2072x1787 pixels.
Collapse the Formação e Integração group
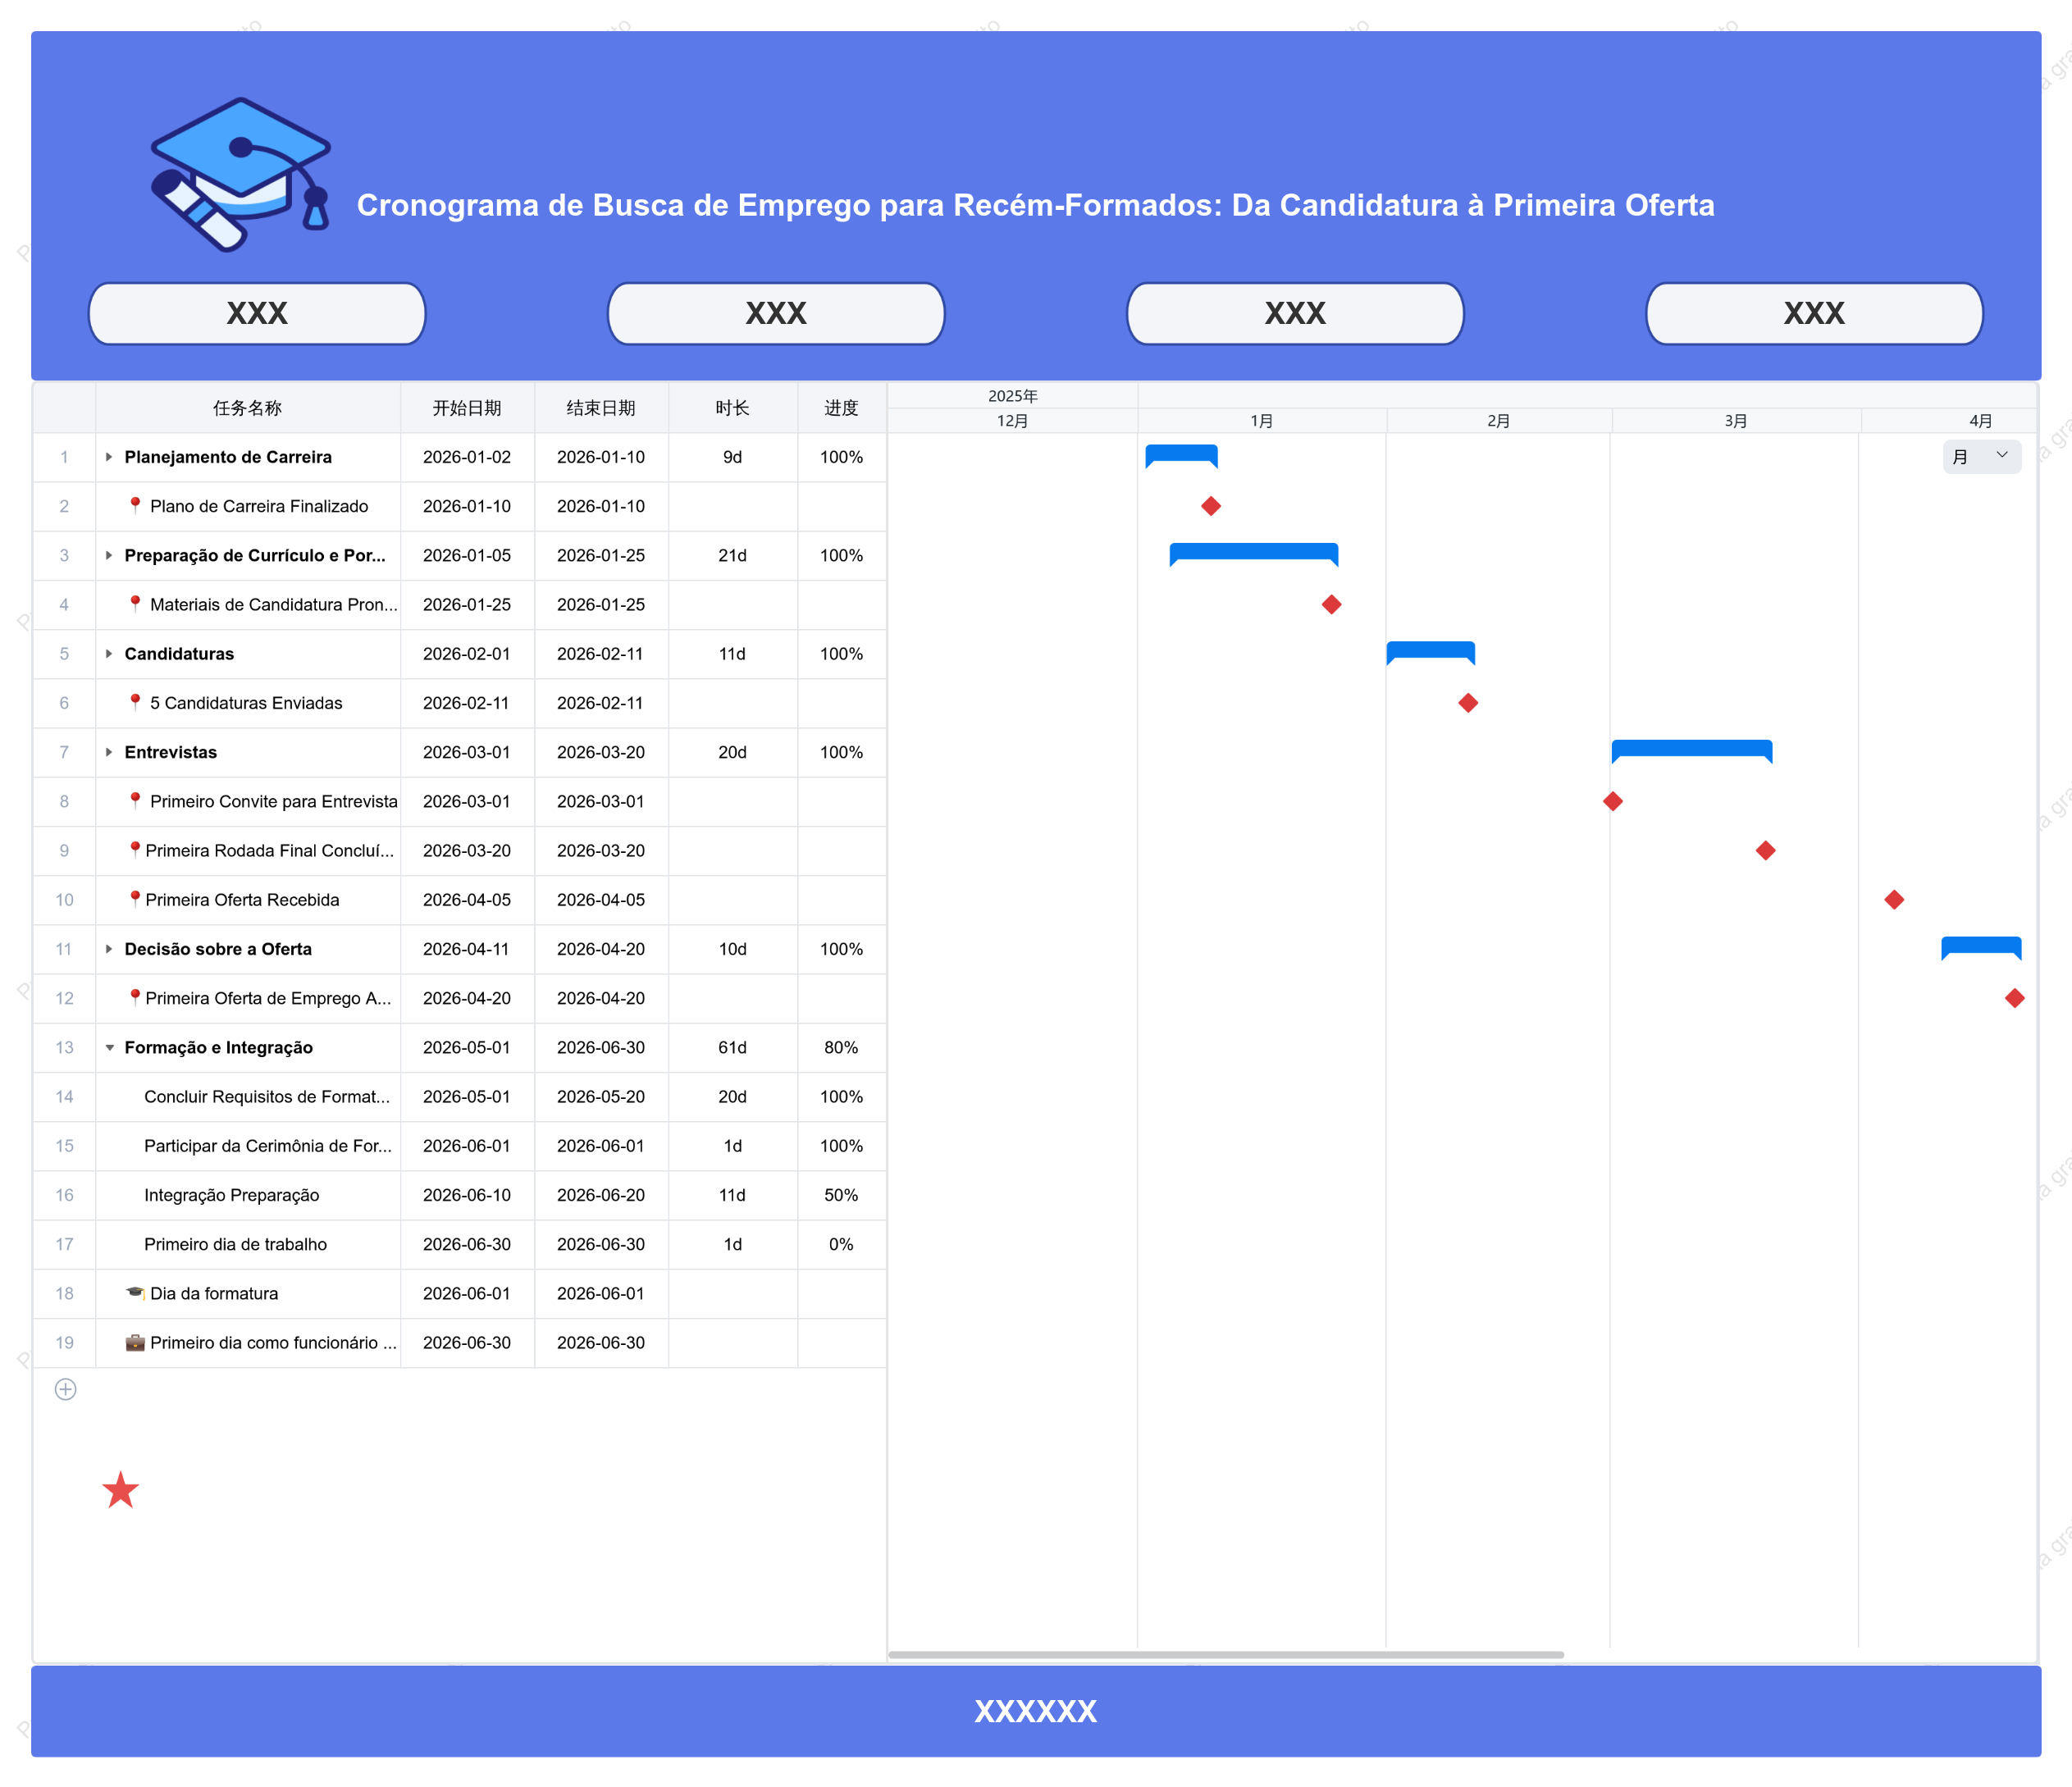point(109,1048)
